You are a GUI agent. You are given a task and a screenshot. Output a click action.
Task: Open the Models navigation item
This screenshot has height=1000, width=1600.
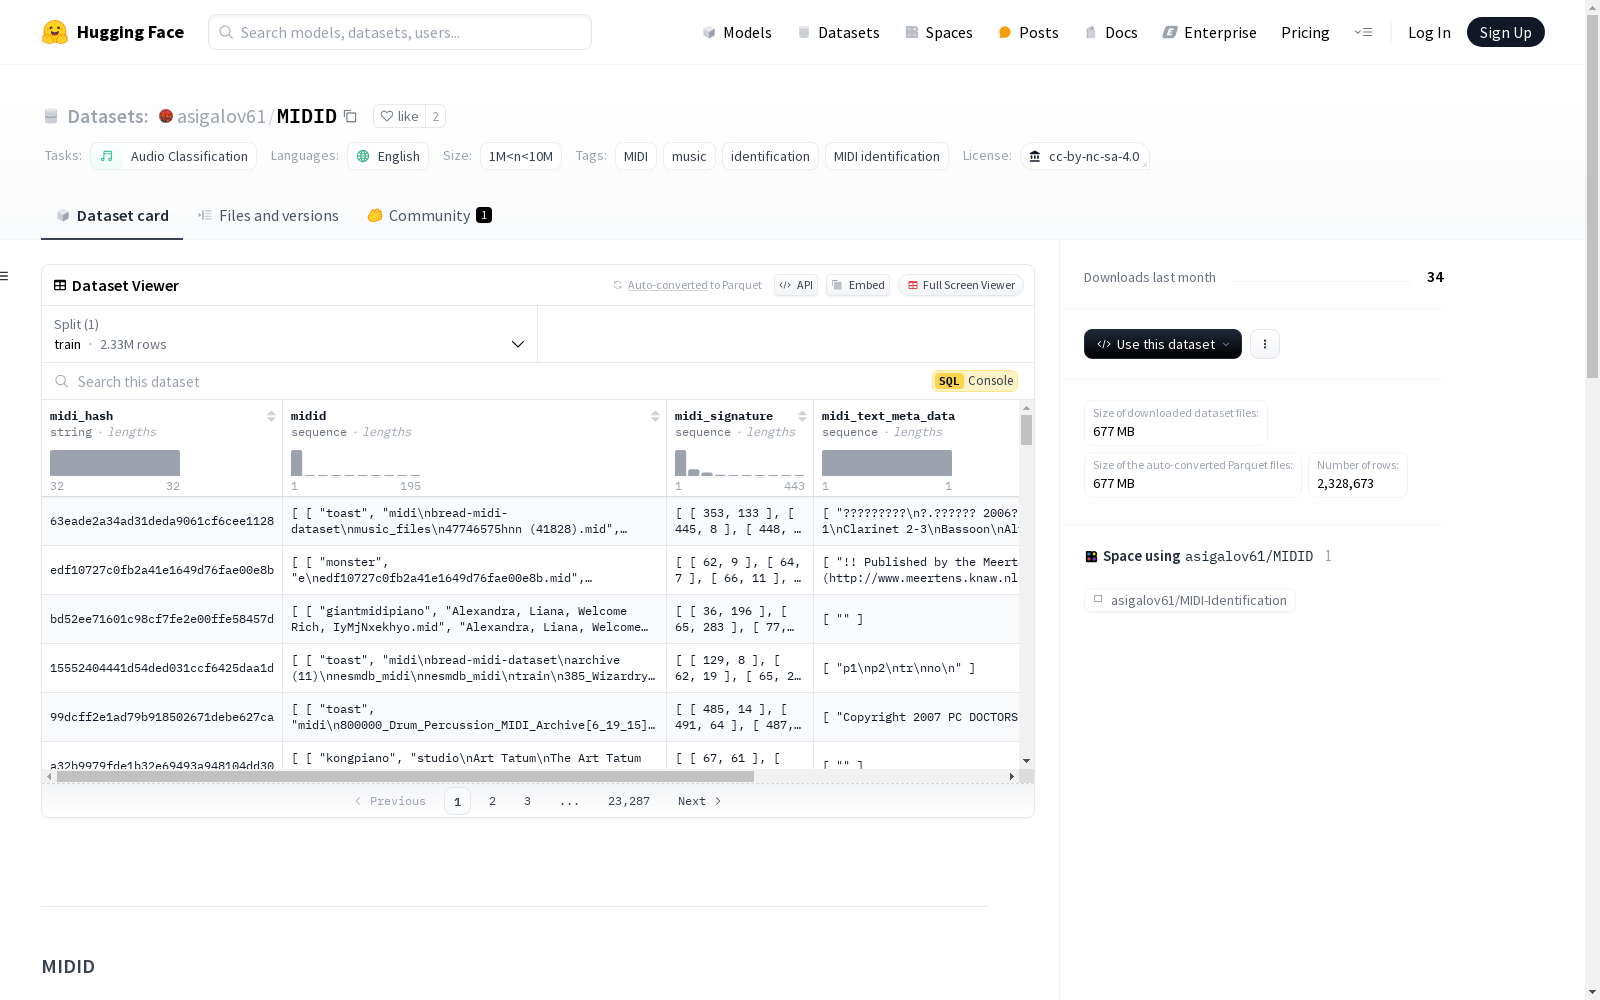point(737,32)
